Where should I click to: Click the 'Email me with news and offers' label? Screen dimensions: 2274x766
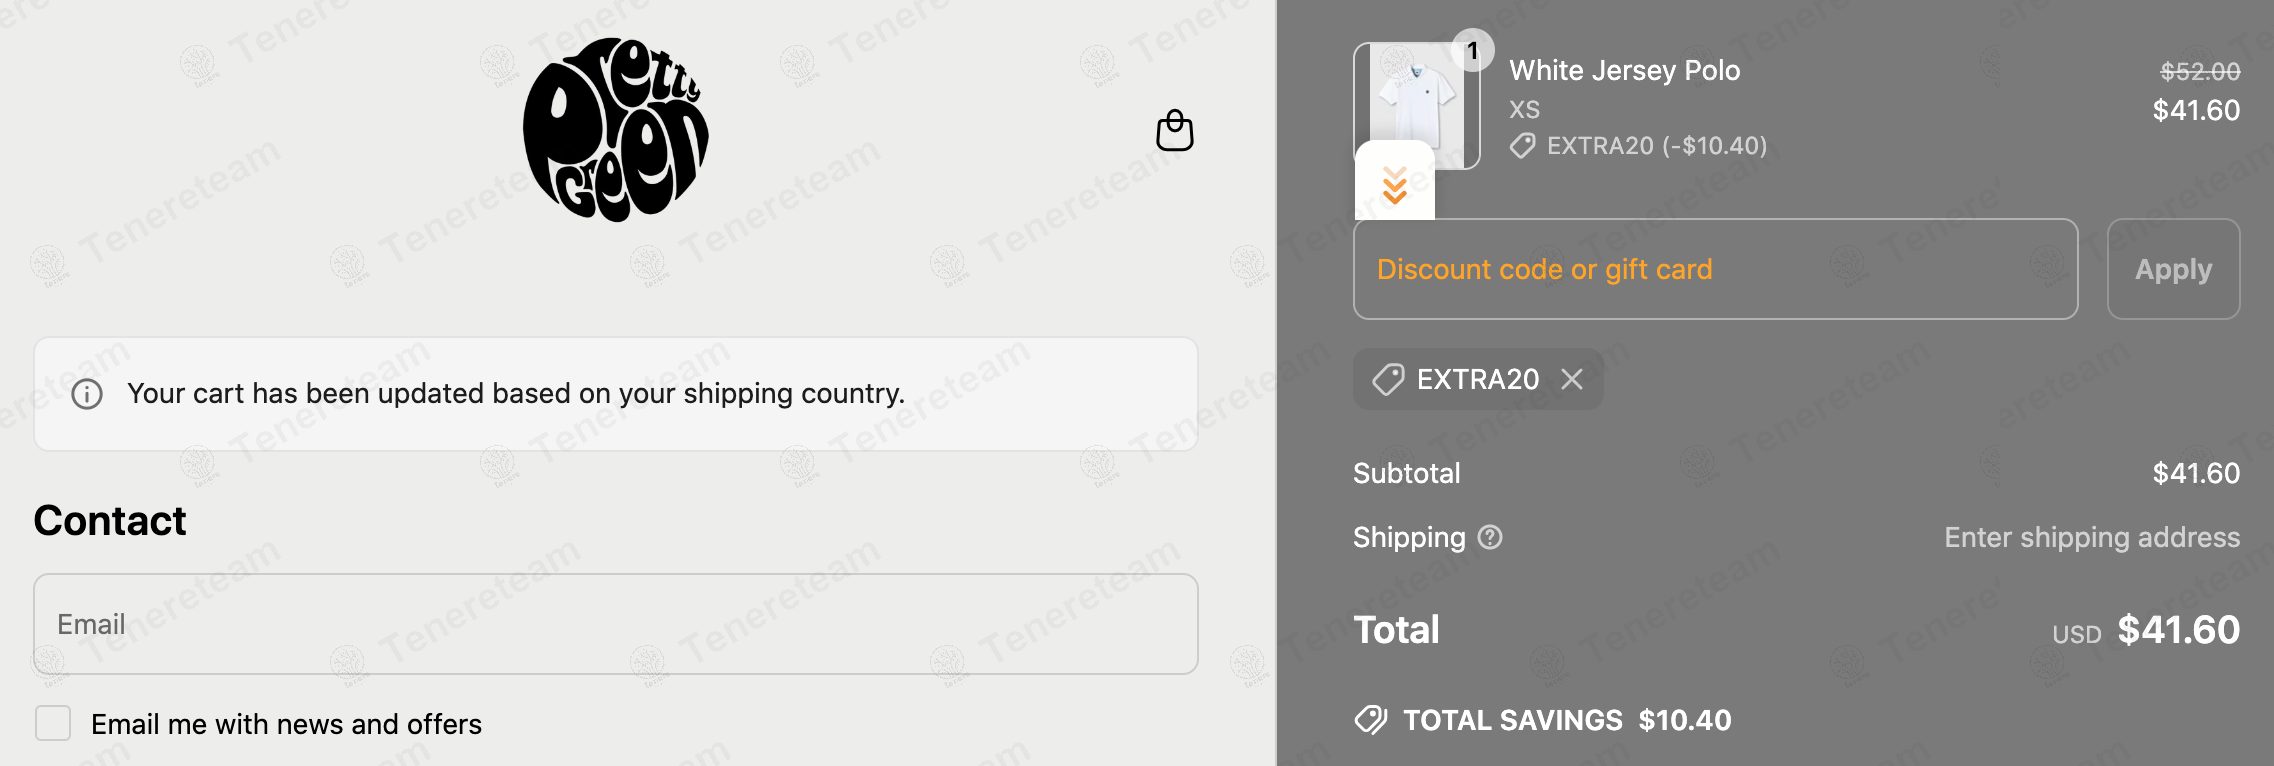pyautogui.click(x=286, y=724)
